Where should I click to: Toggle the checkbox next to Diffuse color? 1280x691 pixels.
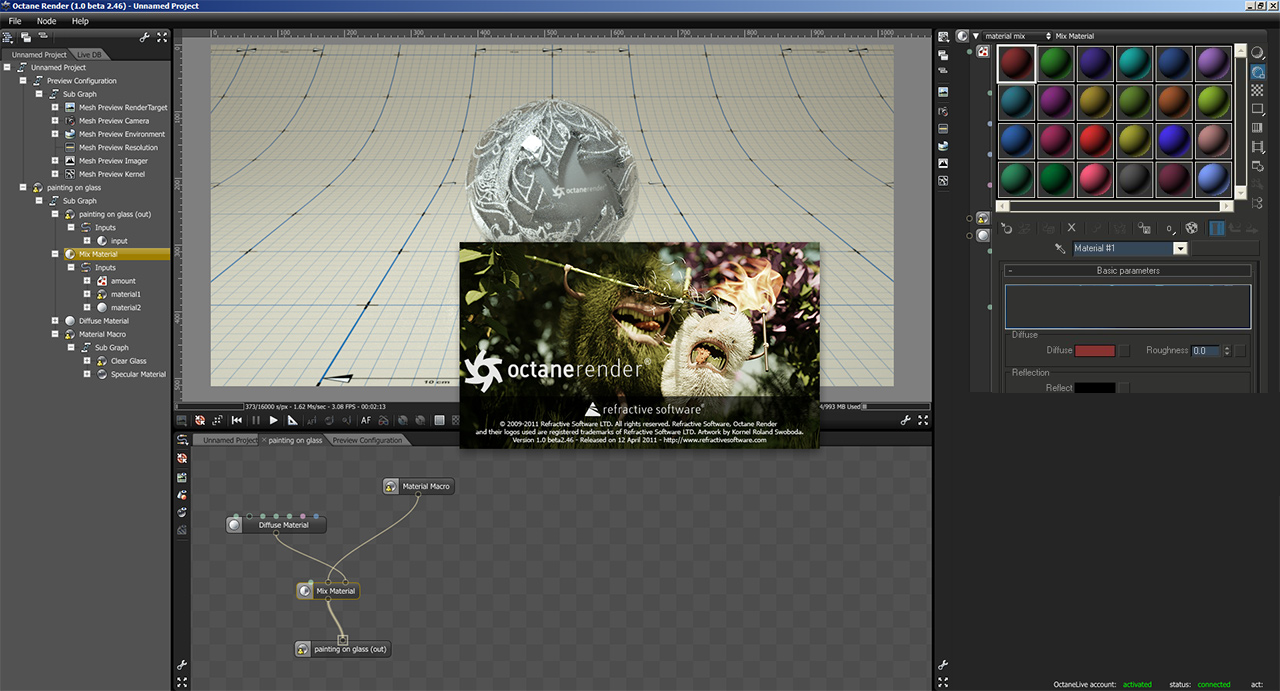[1124, 351]
